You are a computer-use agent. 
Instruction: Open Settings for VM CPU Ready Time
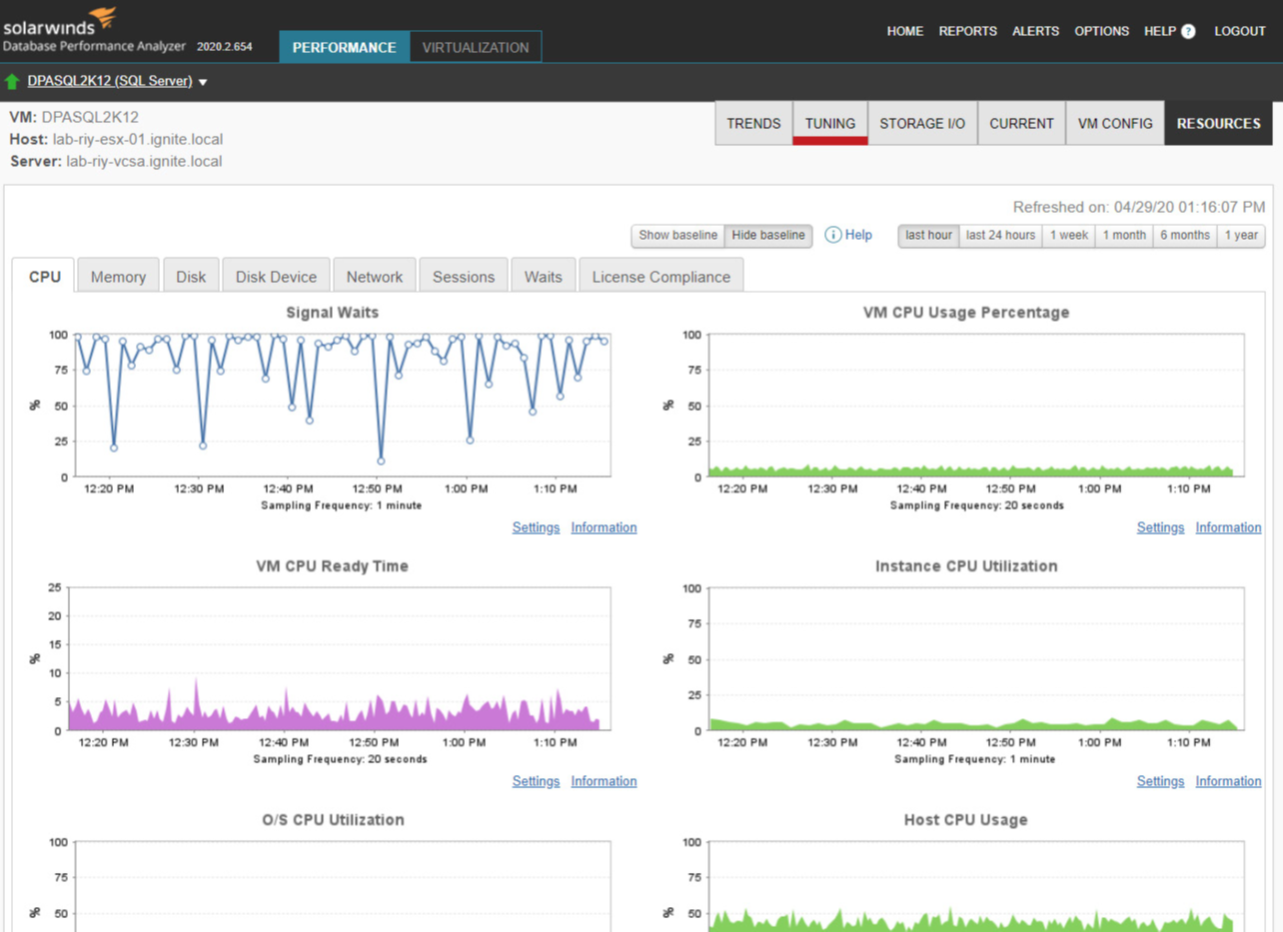[536, 781]
